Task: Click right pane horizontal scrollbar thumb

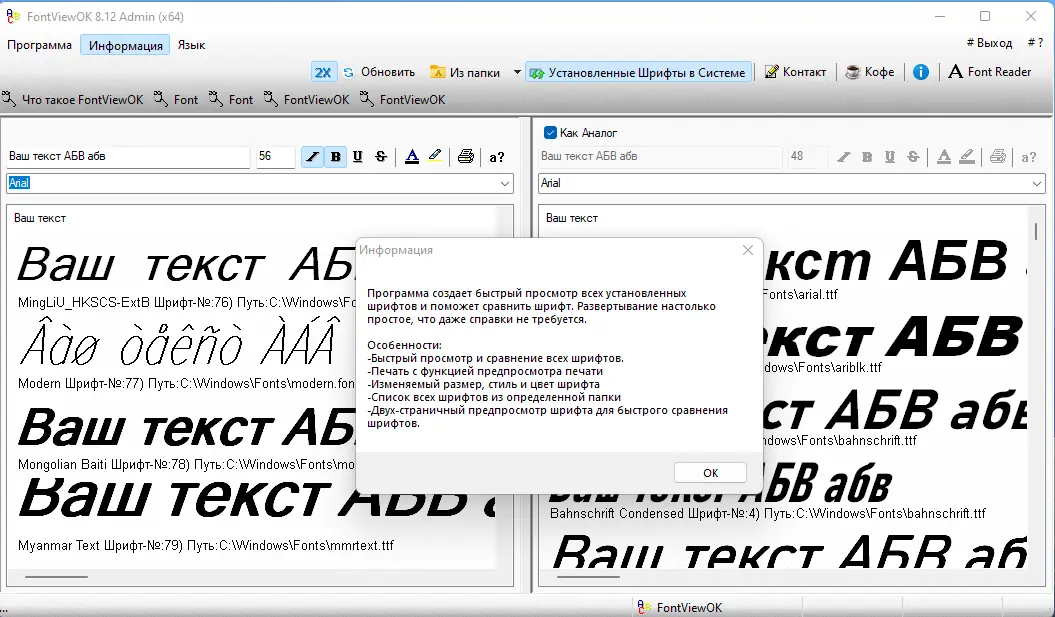Action: (588, 577)
